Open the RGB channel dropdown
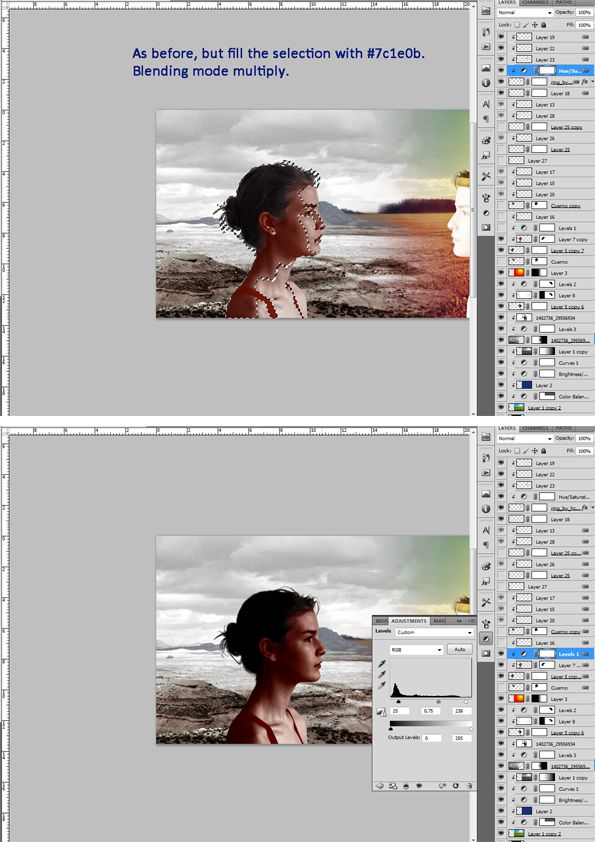The image size is (595, 842). pos(416,650)
